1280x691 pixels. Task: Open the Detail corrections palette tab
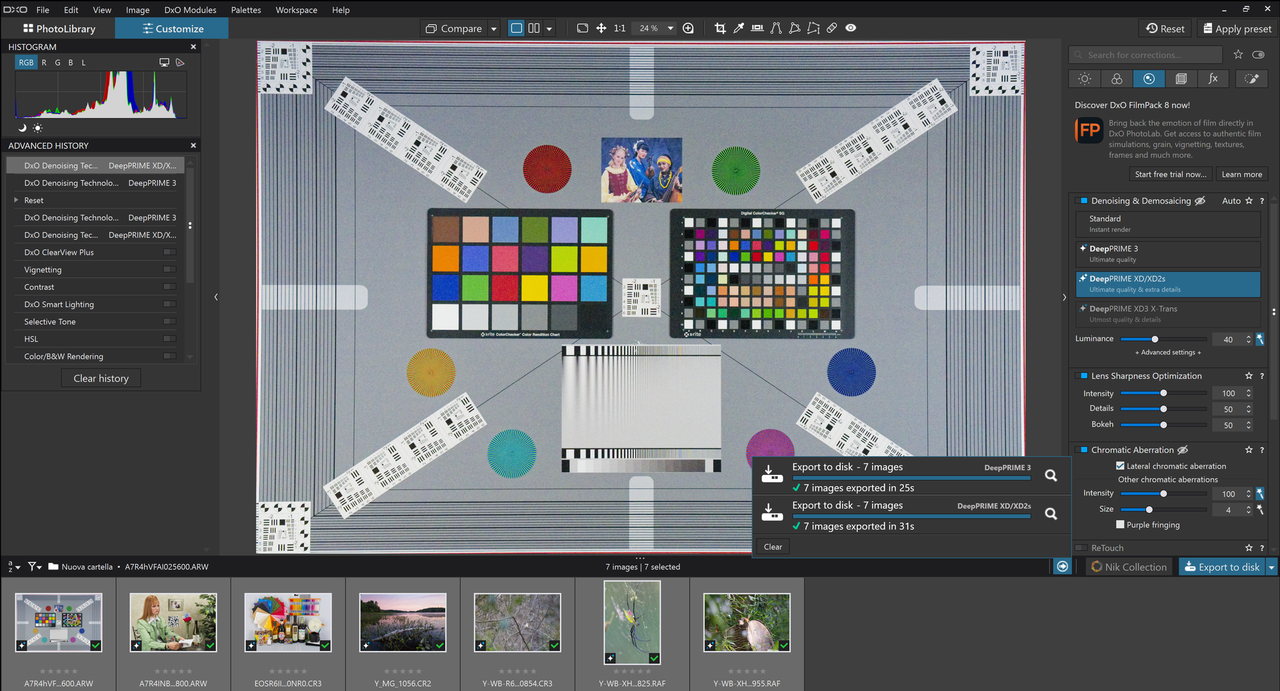coord(1148,79)
